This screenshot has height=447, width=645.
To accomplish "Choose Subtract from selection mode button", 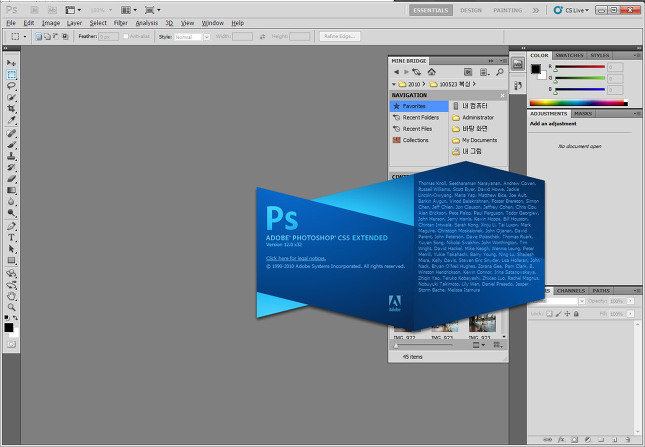I will [x=56, y=37].
